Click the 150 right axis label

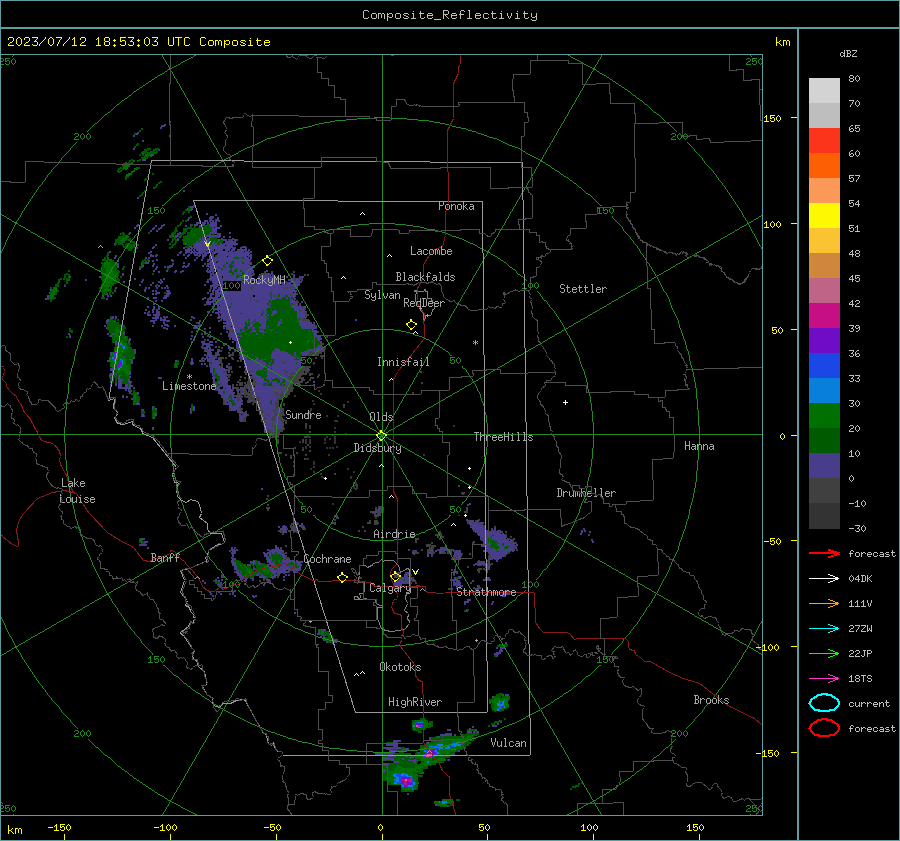pyautogui.click(x=772, y=118)
